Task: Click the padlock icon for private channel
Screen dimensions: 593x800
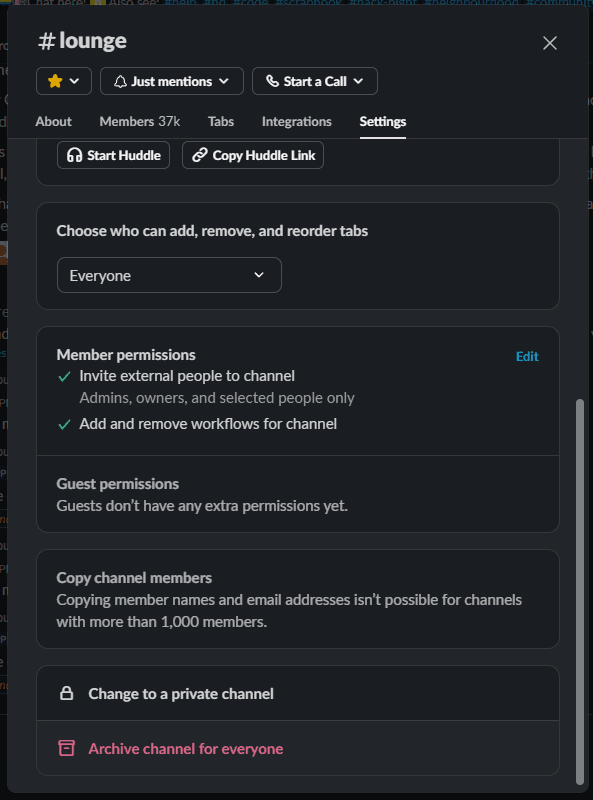Action: click(66, 693)
